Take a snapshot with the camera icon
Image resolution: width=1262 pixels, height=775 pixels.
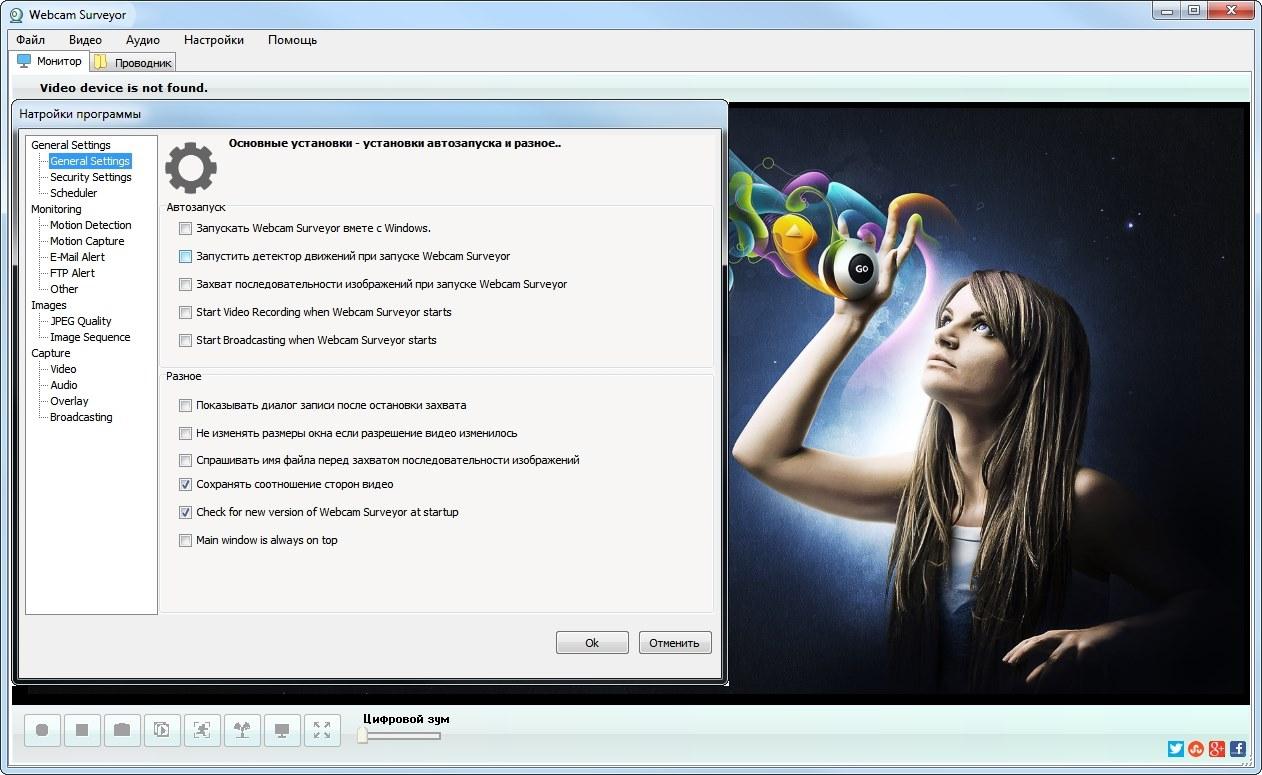coord(122,730)
